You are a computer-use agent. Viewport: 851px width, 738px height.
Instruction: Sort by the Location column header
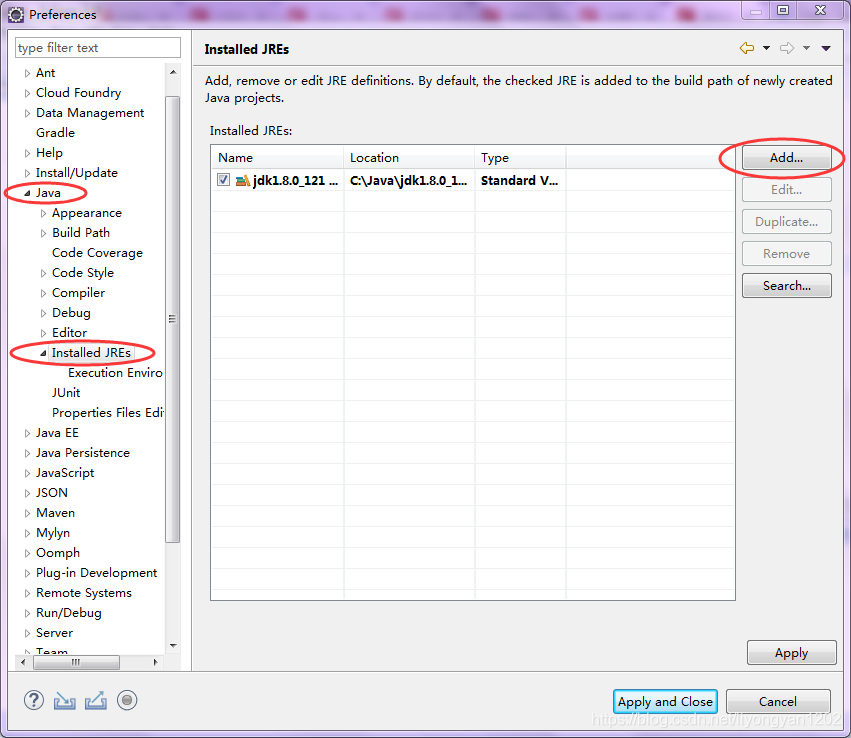[409, 158]
